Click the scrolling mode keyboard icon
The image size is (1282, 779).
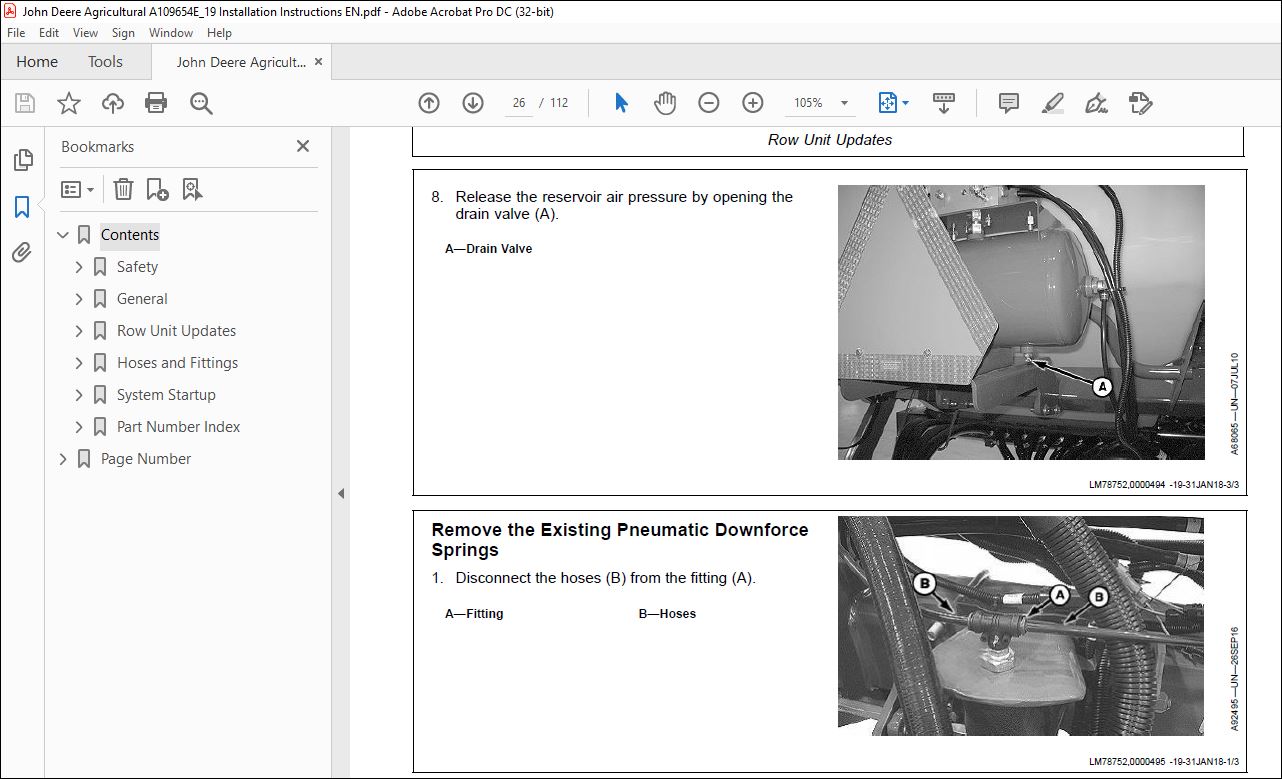coord(944,103)
